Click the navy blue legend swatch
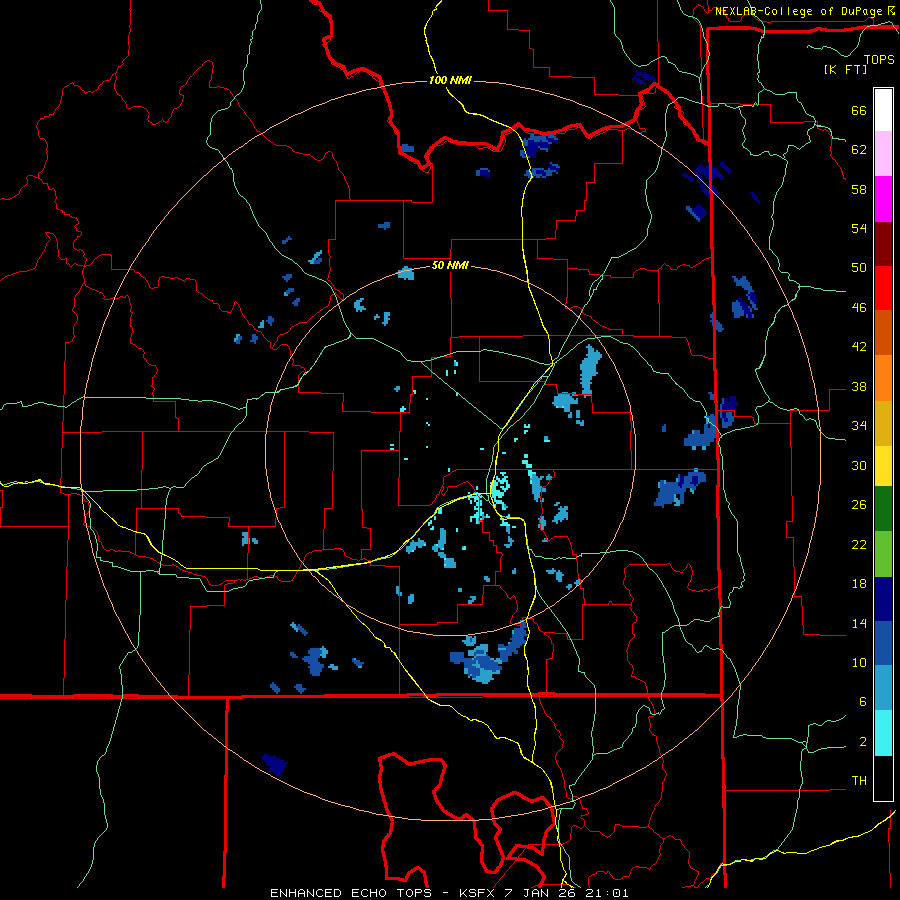 883,599
